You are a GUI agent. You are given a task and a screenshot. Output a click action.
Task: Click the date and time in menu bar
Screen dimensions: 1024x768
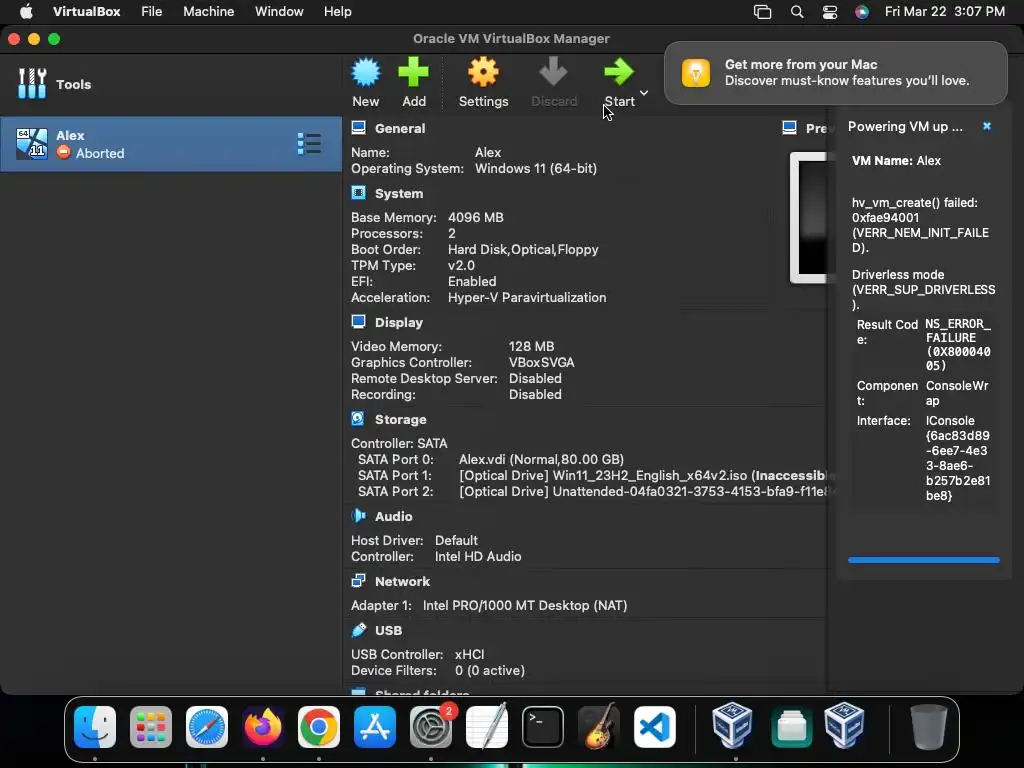[944, 11]
